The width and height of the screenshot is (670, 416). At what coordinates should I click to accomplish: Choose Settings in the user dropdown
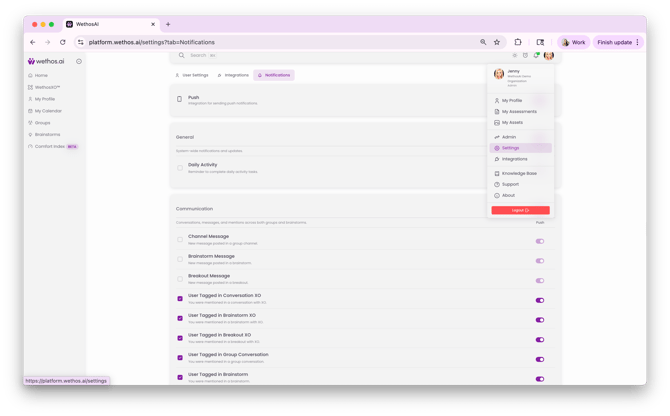[x=520, y=148]
